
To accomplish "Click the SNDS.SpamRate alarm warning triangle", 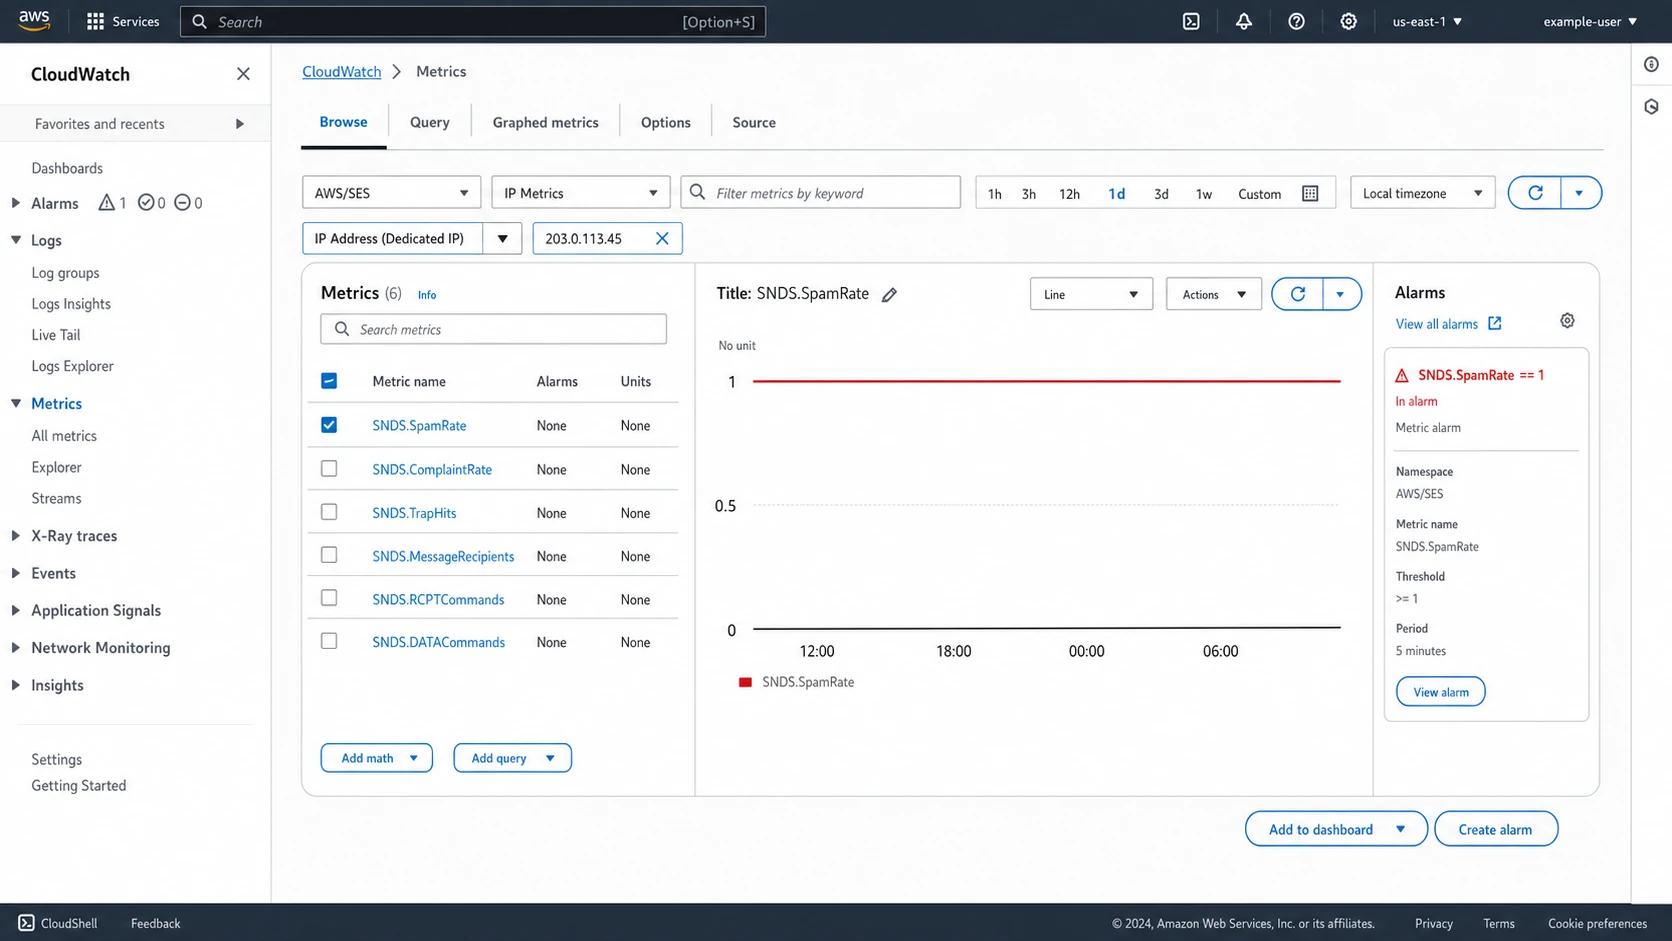I will click(x=1402, y=375).
